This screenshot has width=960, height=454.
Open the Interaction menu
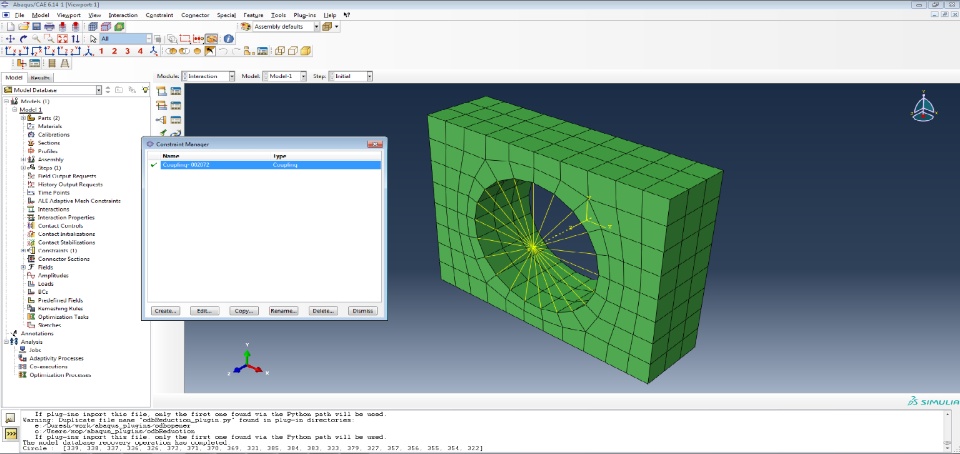click(123, 15)
